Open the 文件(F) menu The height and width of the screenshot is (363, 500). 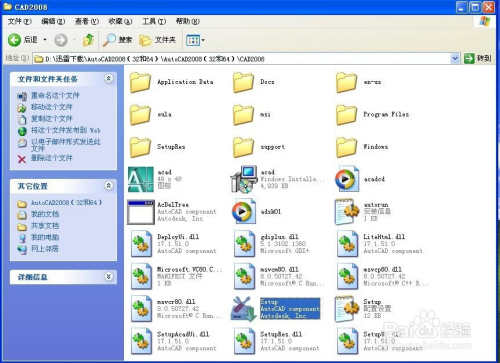19,22
